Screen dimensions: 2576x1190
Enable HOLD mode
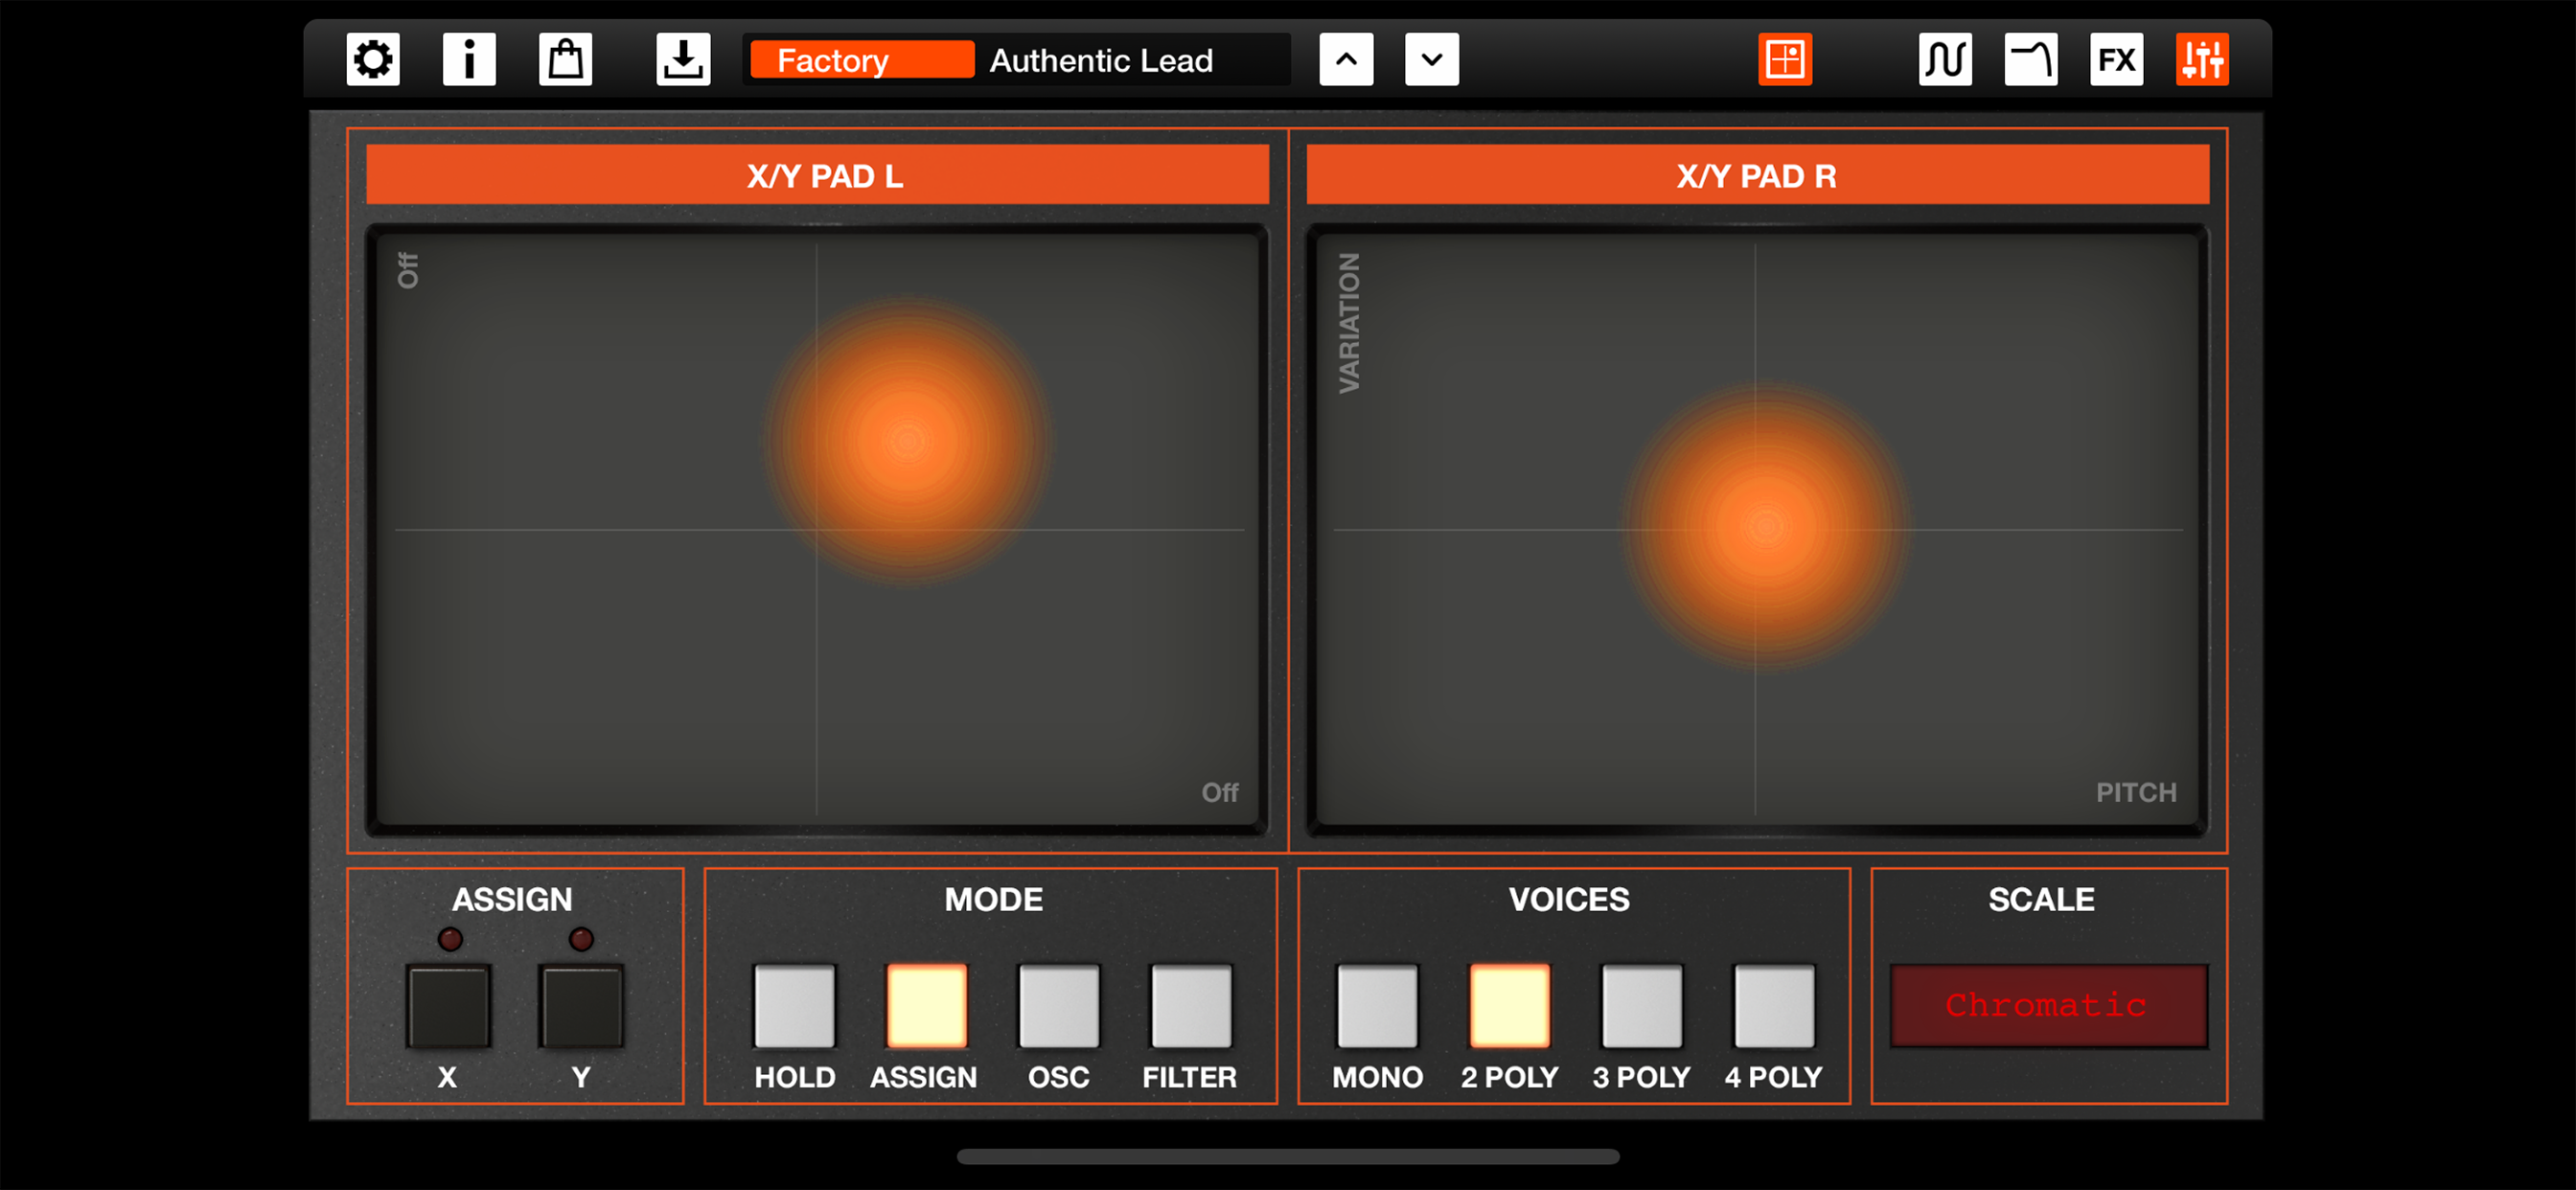(794, 1006)
